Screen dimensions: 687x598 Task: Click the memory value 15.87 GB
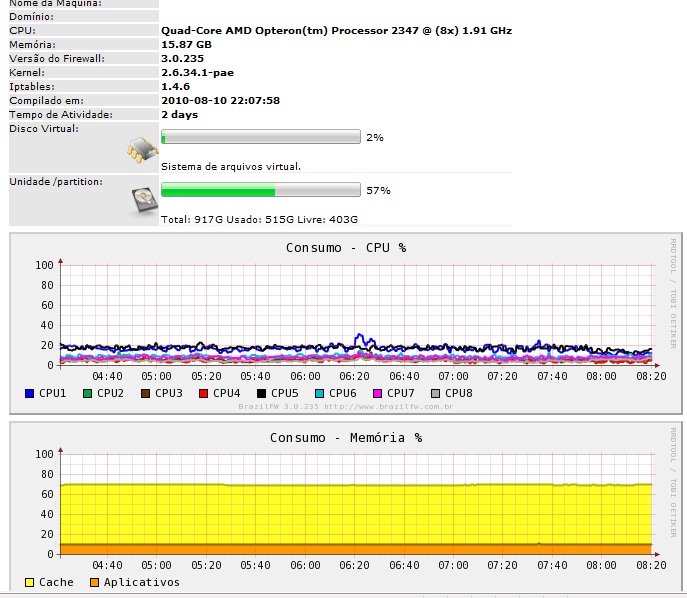coord(186,45)
